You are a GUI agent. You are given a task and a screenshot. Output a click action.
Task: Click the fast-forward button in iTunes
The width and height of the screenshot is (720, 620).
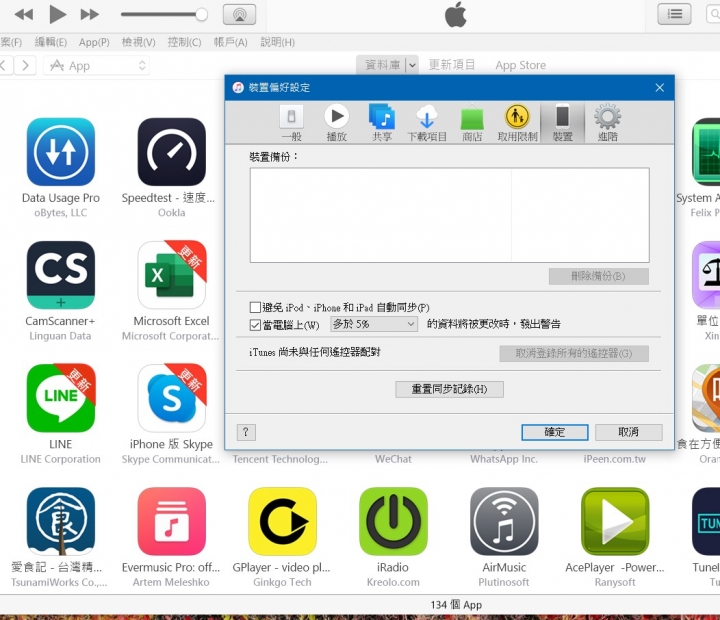(90, 15)
